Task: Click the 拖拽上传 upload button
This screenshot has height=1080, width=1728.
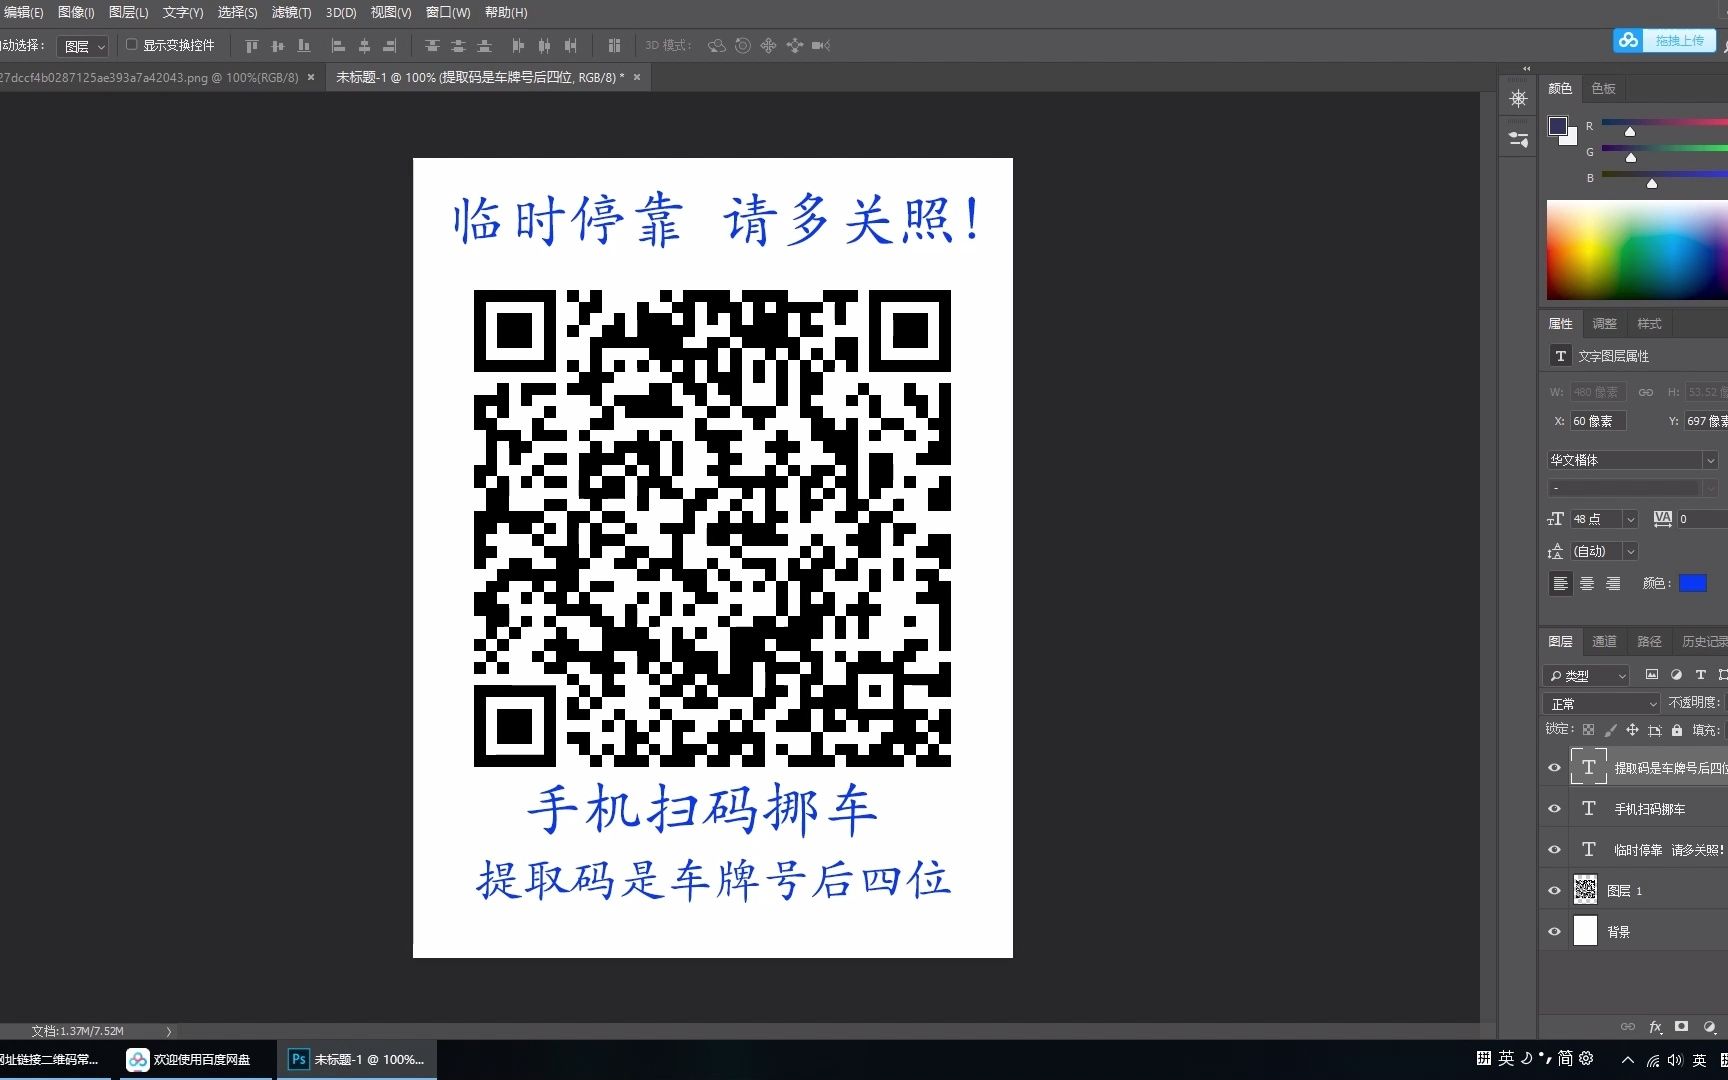Action: tap(1665, 40)
